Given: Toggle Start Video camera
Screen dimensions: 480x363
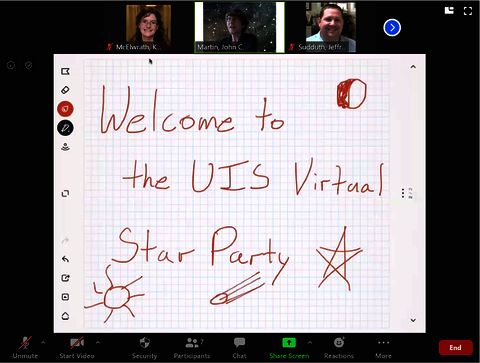Looking at the screenshot, I should tap(77, 348).
